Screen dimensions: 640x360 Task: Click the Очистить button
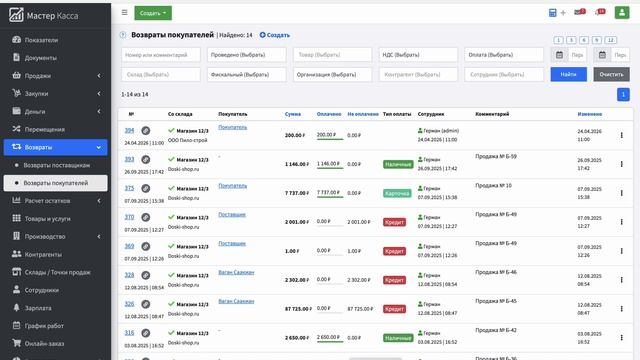[611, 74]
